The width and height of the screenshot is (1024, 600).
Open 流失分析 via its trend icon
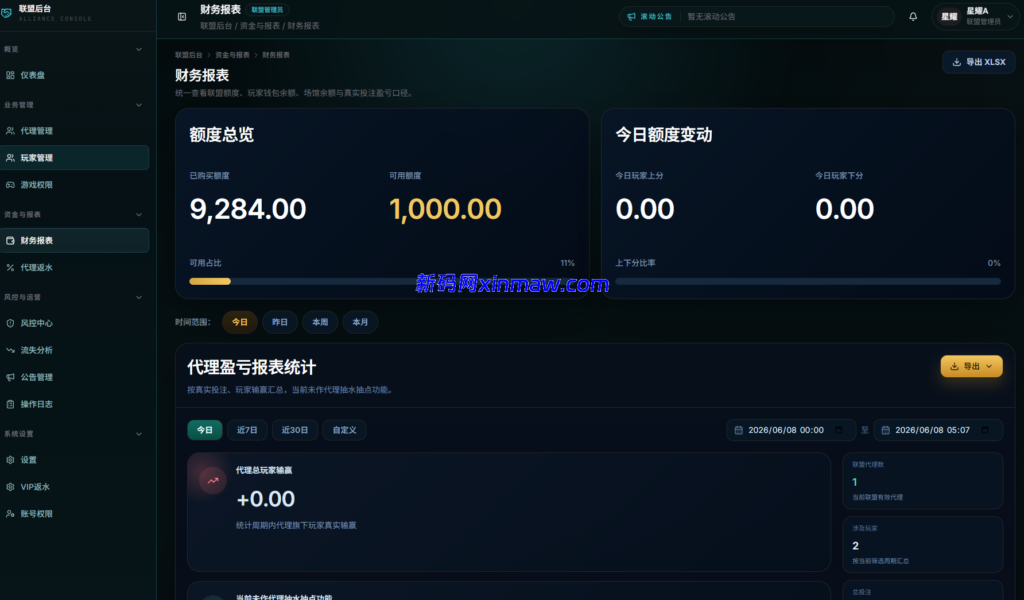tap(10, 350)
